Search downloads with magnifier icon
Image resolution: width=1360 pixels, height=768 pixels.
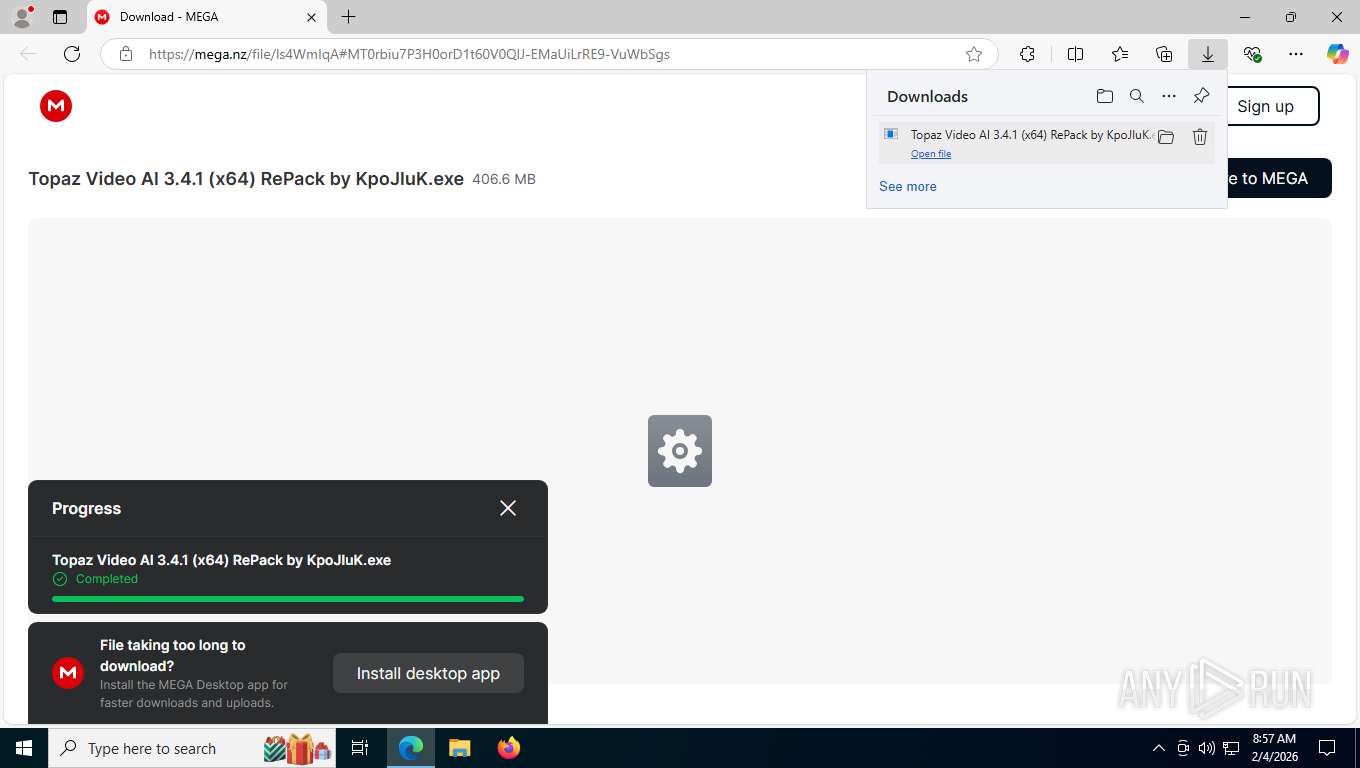pos(1137,96)
